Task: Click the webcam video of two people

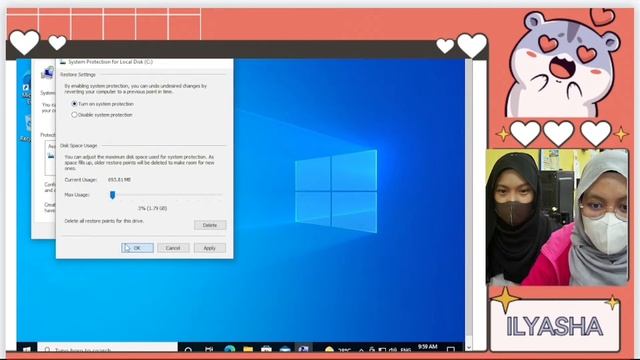Action: point(557,217)
